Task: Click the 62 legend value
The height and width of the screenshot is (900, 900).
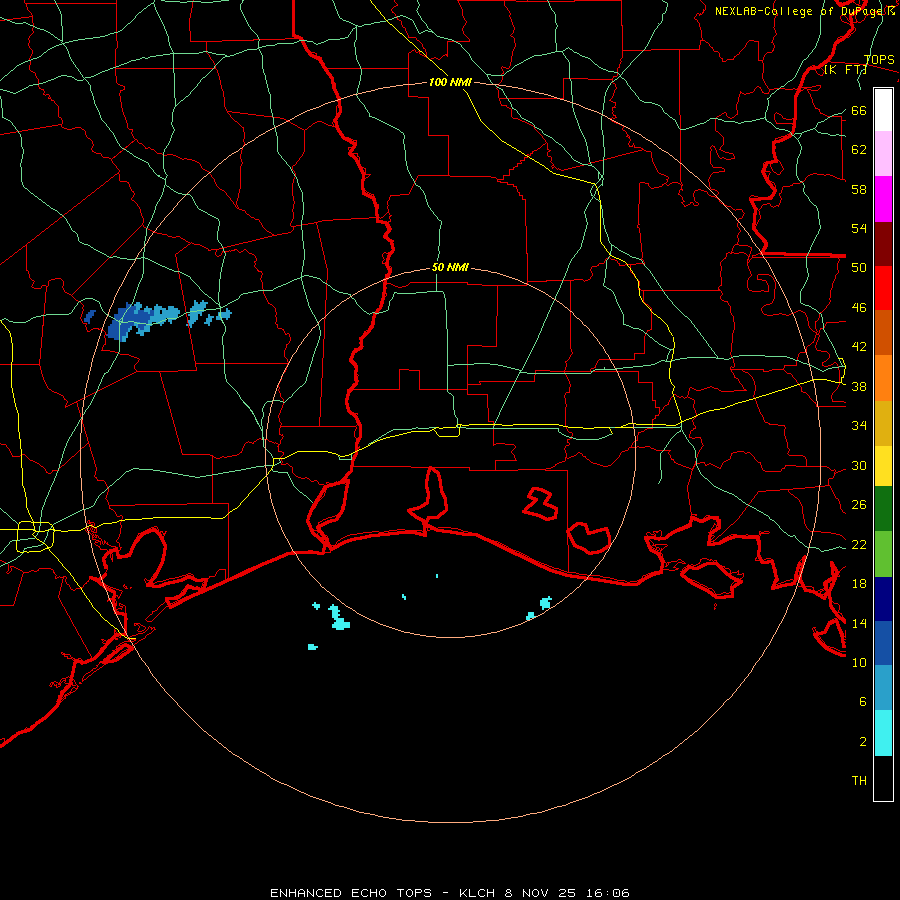Action: (x=859, y=150)
